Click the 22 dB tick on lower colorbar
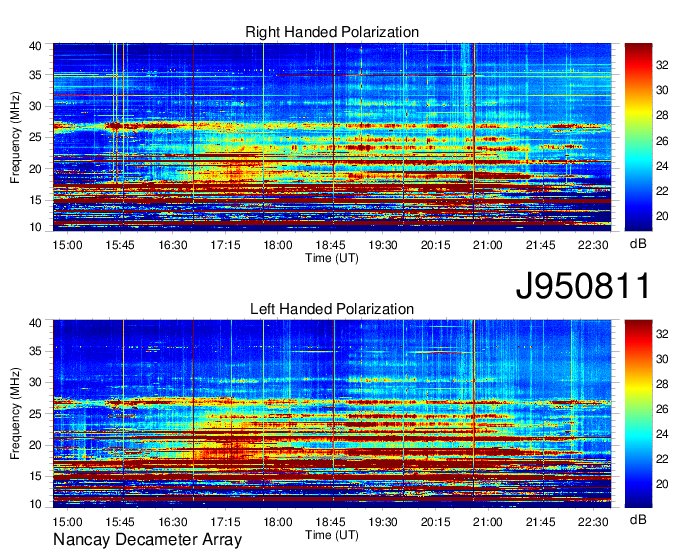Screen dimensions: 680x552 [x=662, y=459]
